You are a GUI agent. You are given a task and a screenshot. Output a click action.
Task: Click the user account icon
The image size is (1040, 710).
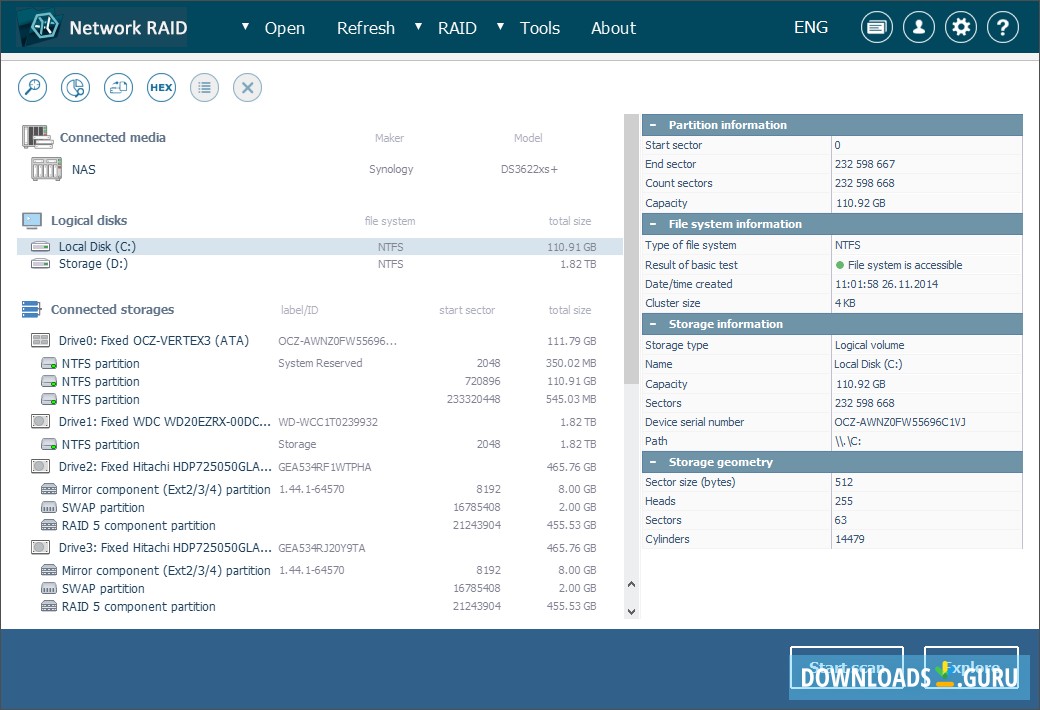[919, 28]
